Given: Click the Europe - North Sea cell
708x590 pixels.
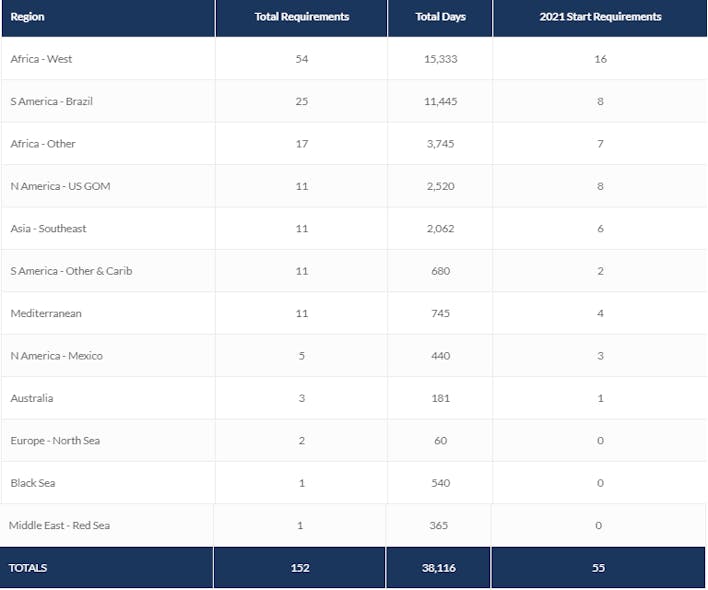Looking at the screenshot, I should point(55,441).
